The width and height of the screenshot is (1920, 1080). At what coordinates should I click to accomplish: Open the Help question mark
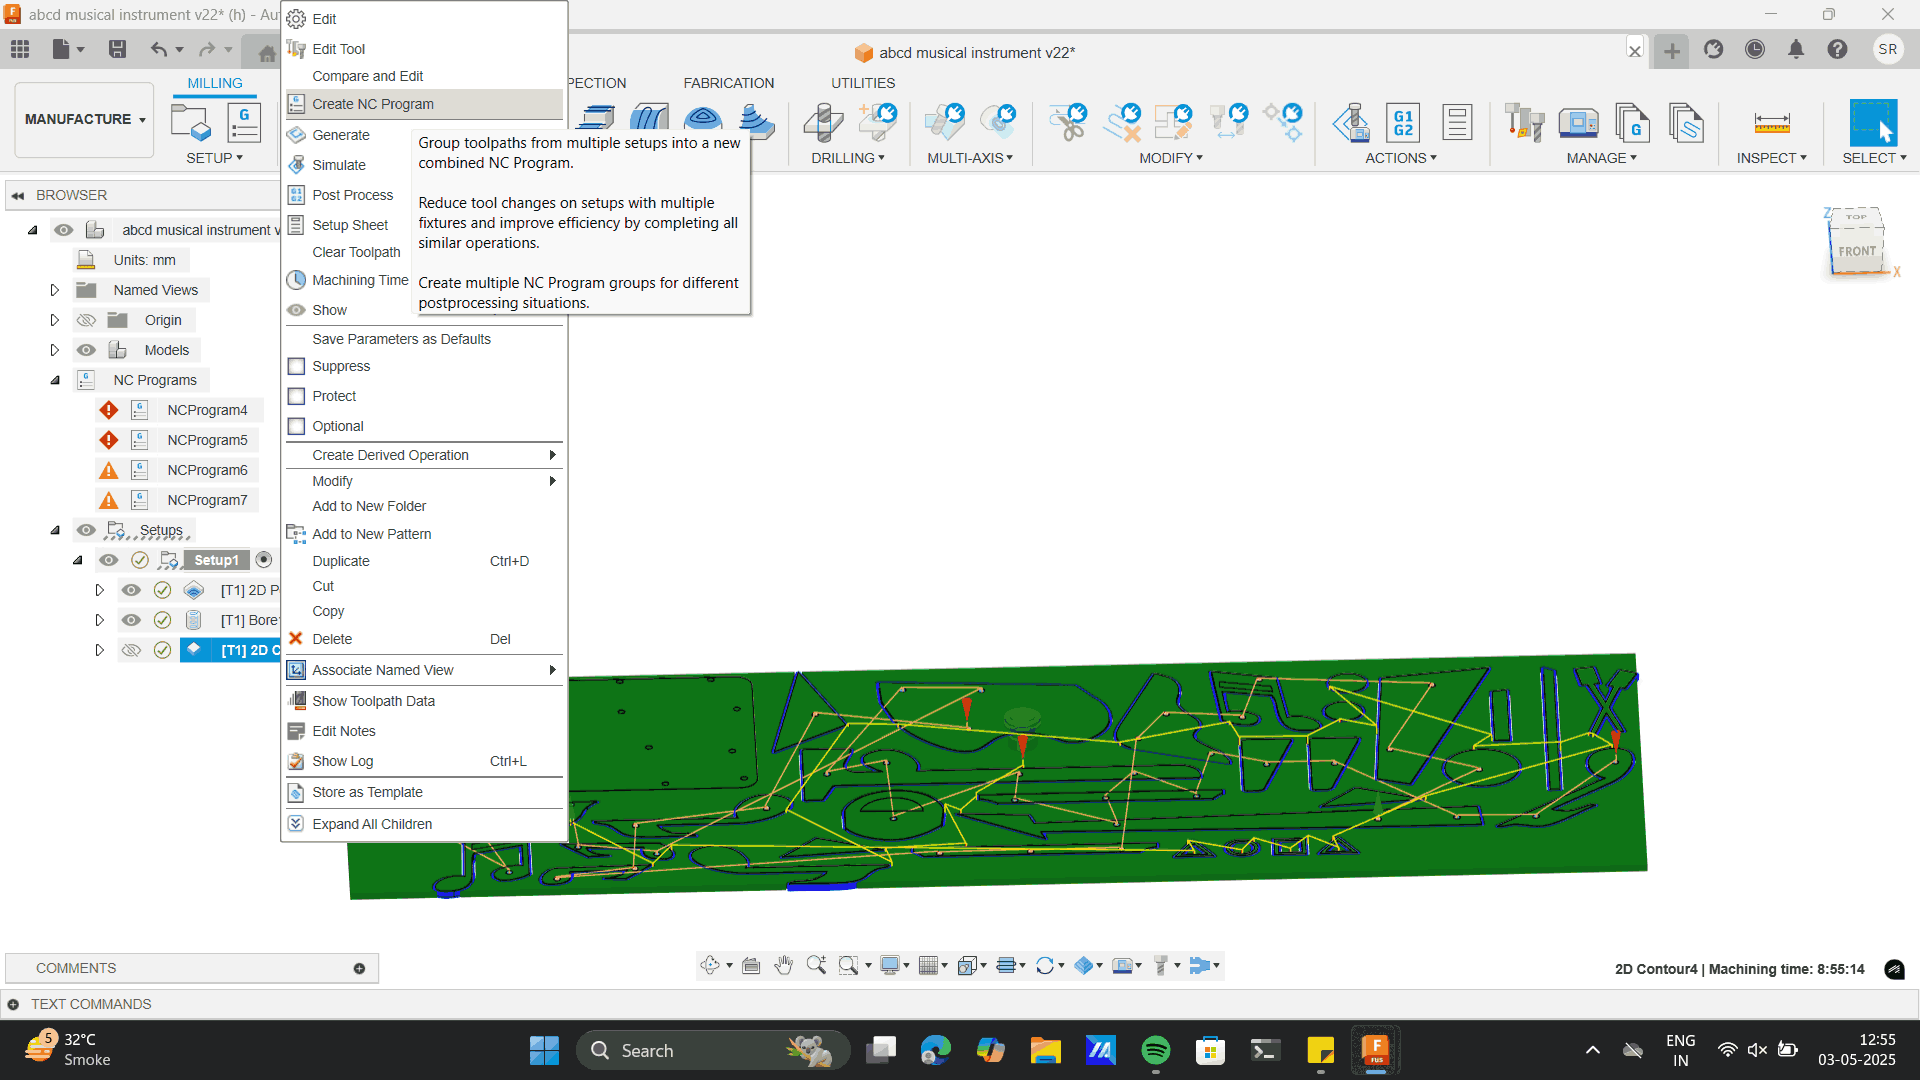point(1837,49)
